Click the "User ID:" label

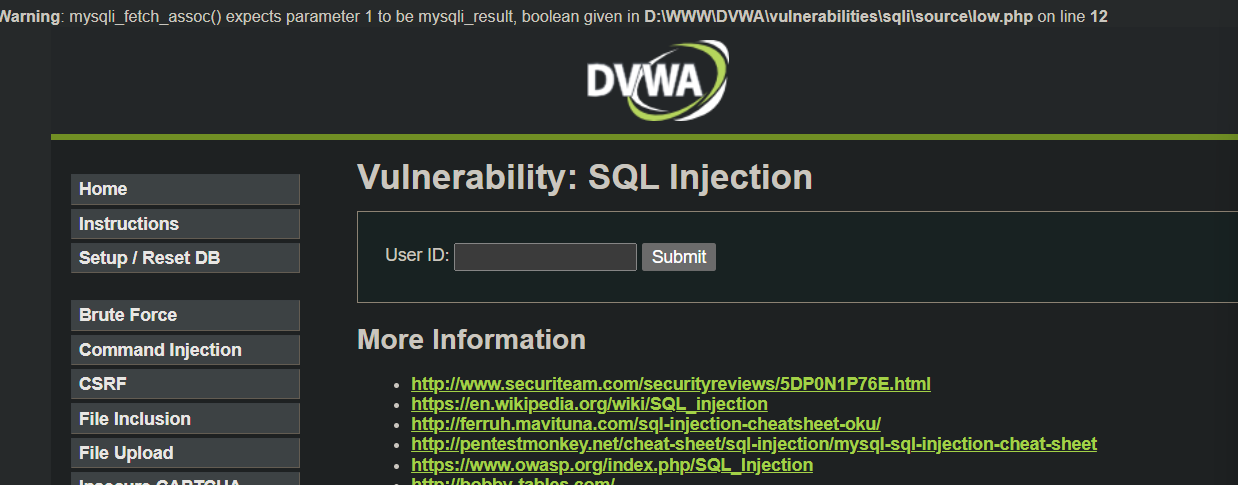coord(417,255)
